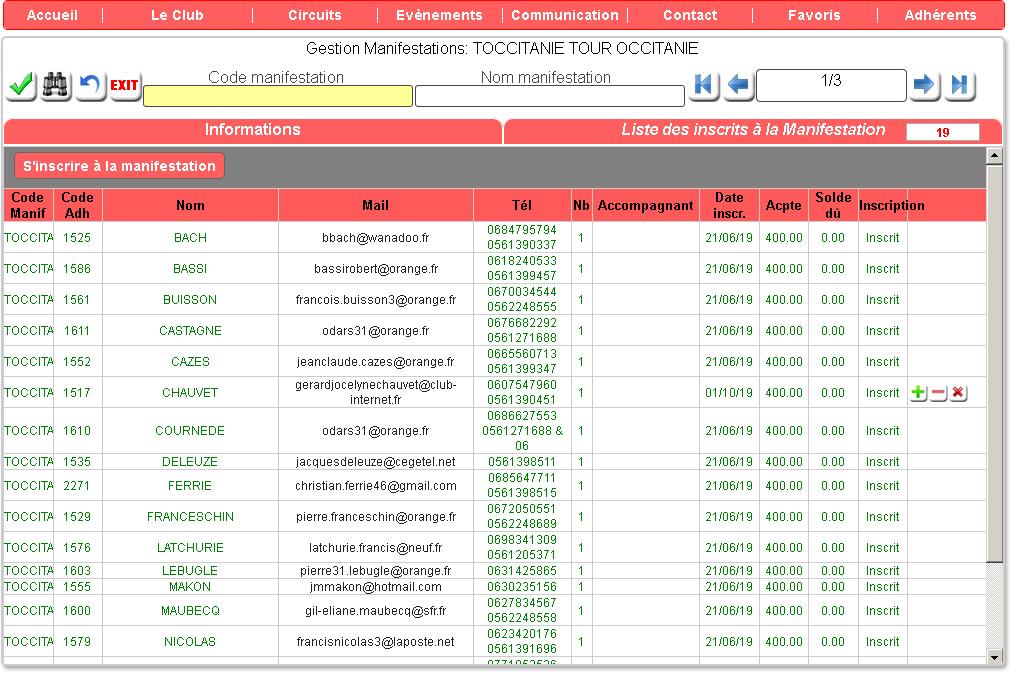
Task: Select the CAZES name cell
Action: click(191, 362)
